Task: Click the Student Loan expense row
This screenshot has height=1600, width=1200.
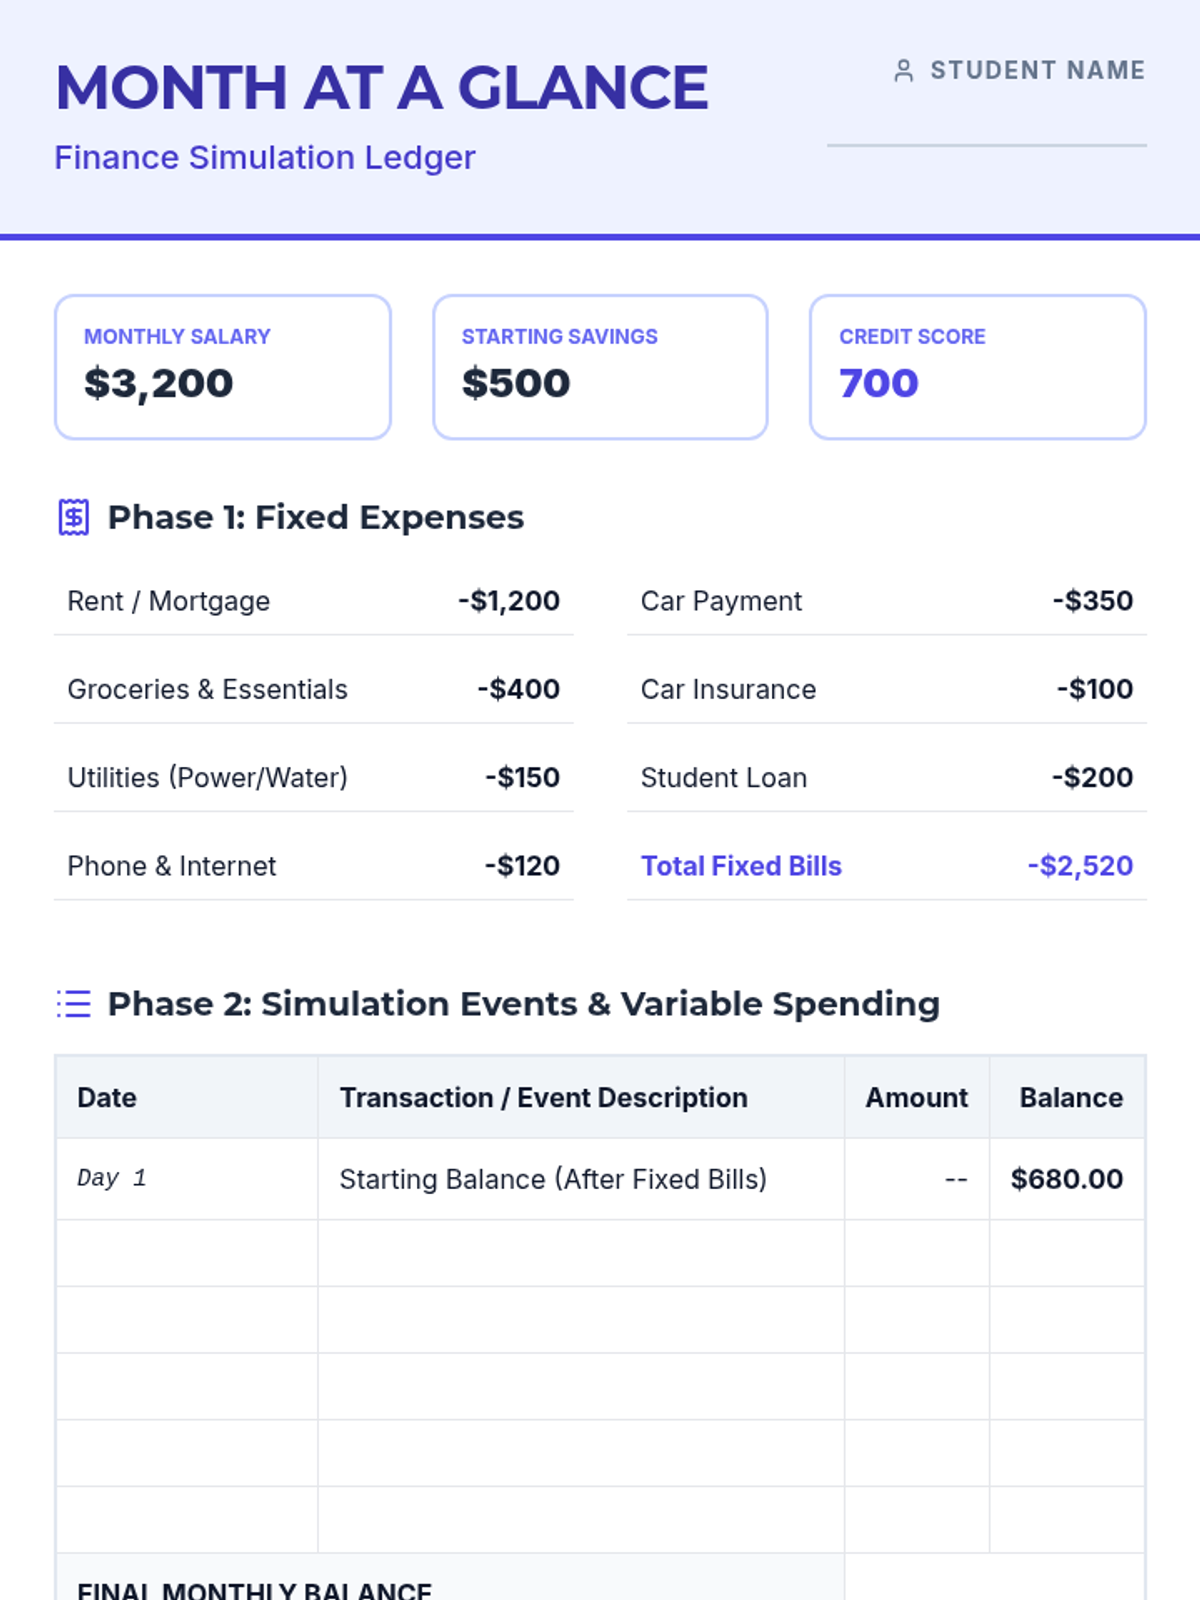Action: [886, 778]
